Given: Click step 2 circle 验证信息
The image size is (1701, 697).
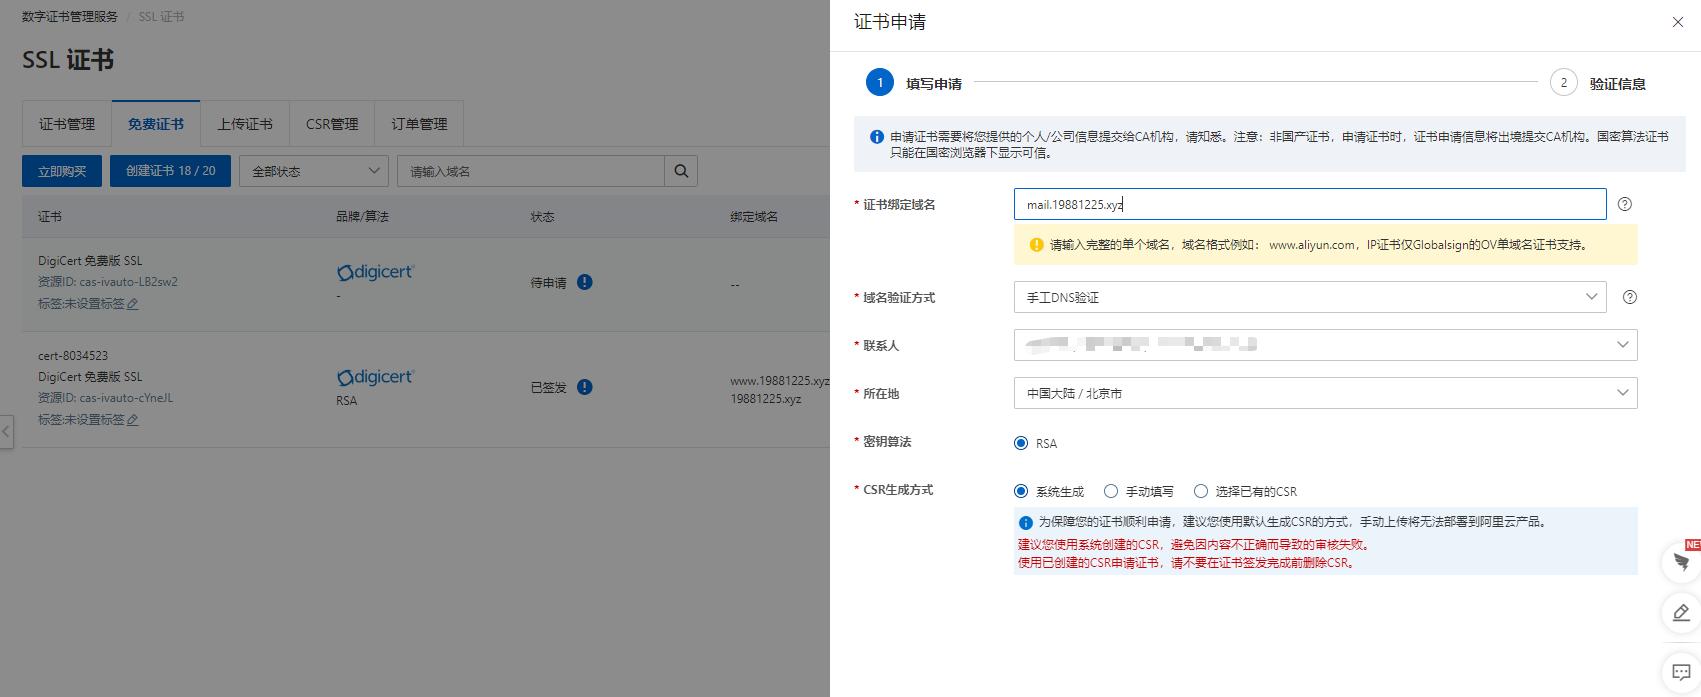Looking at the screenshot, I should click(1563, 82).
